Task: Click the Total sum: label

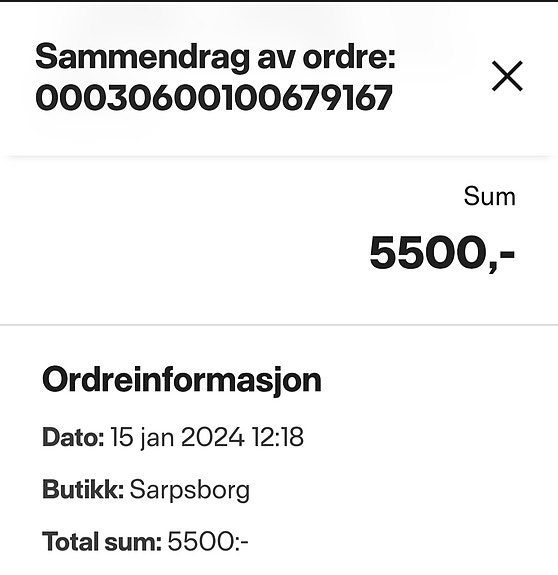Action: click(x=102, y=542)
